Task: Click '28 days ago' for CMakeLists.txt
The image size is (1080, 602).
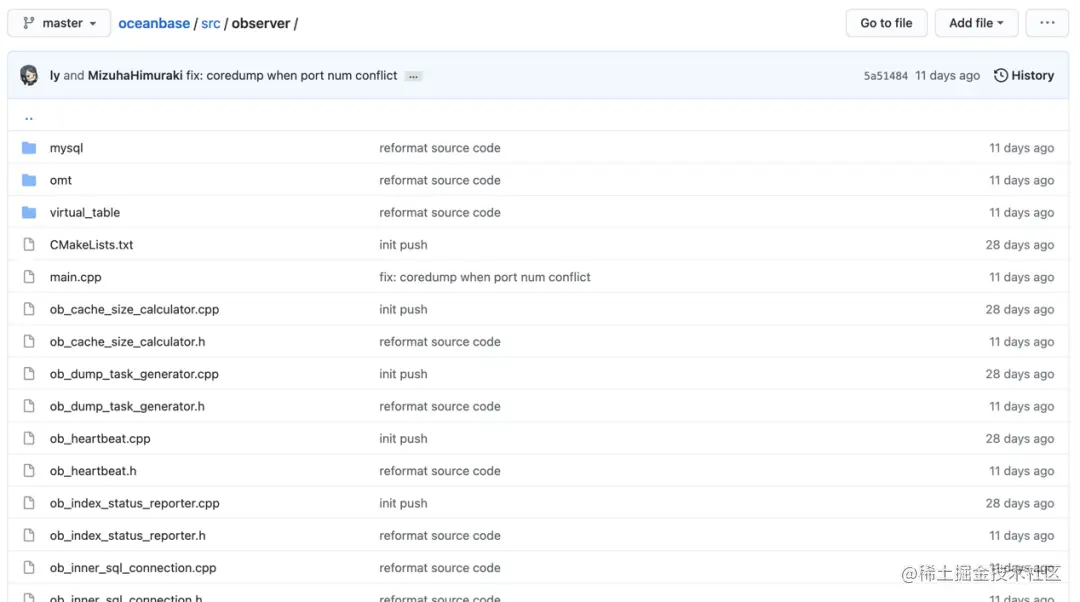Action: point(1019,245)
